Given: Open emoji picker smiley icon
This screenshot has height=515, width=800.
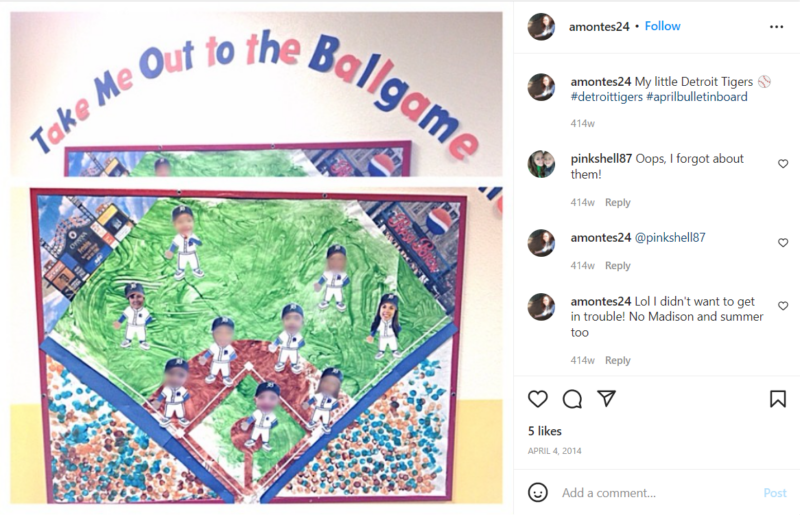Looking at the screenshot, I should [537, 493].
